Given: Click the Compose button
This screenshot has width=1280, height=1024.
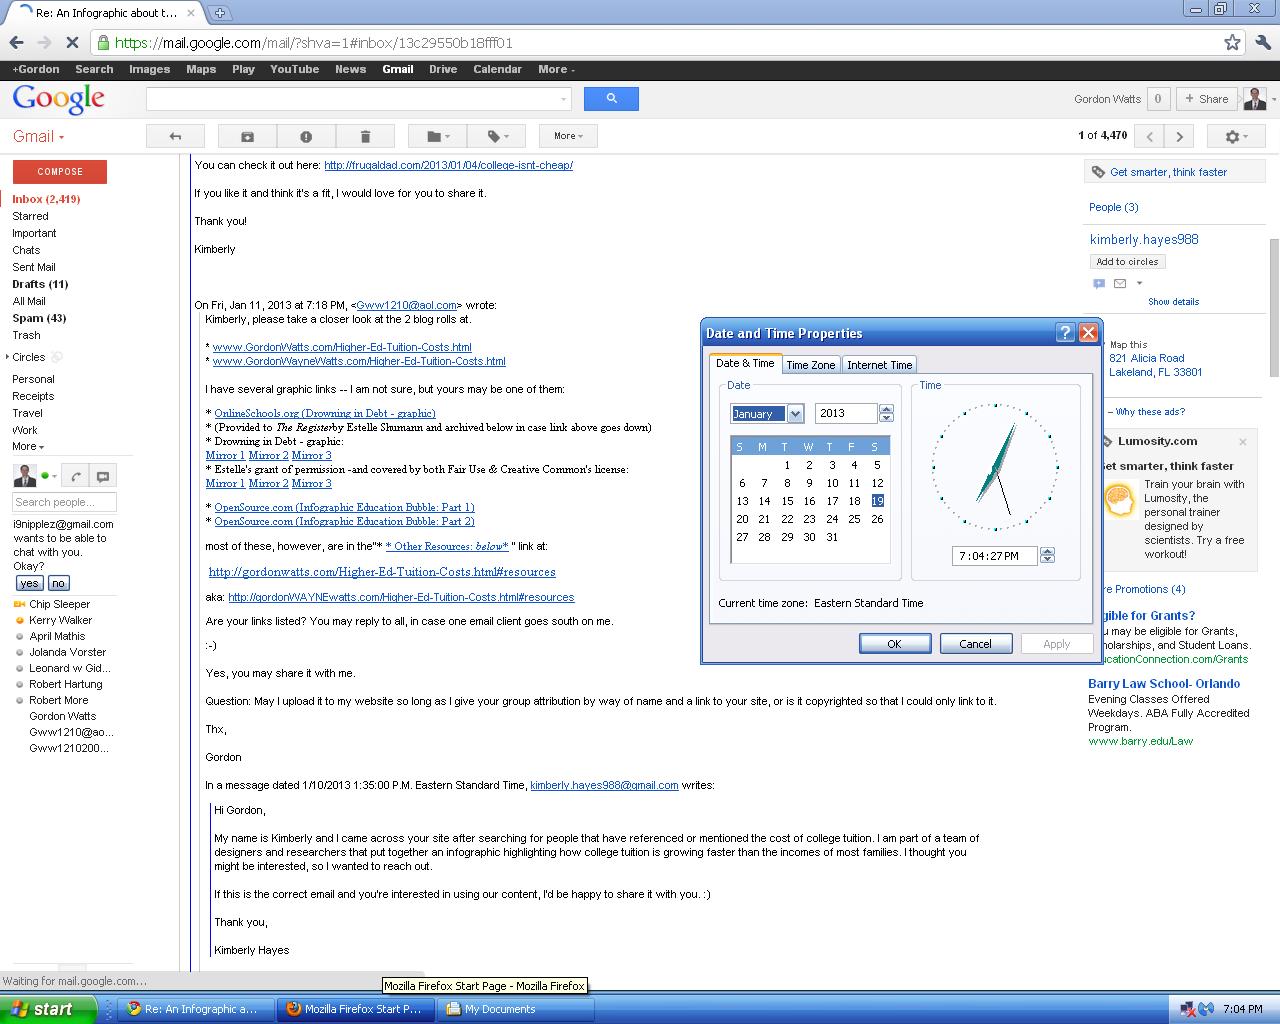Looking at the screenshot, I should [x=60, y=171].
